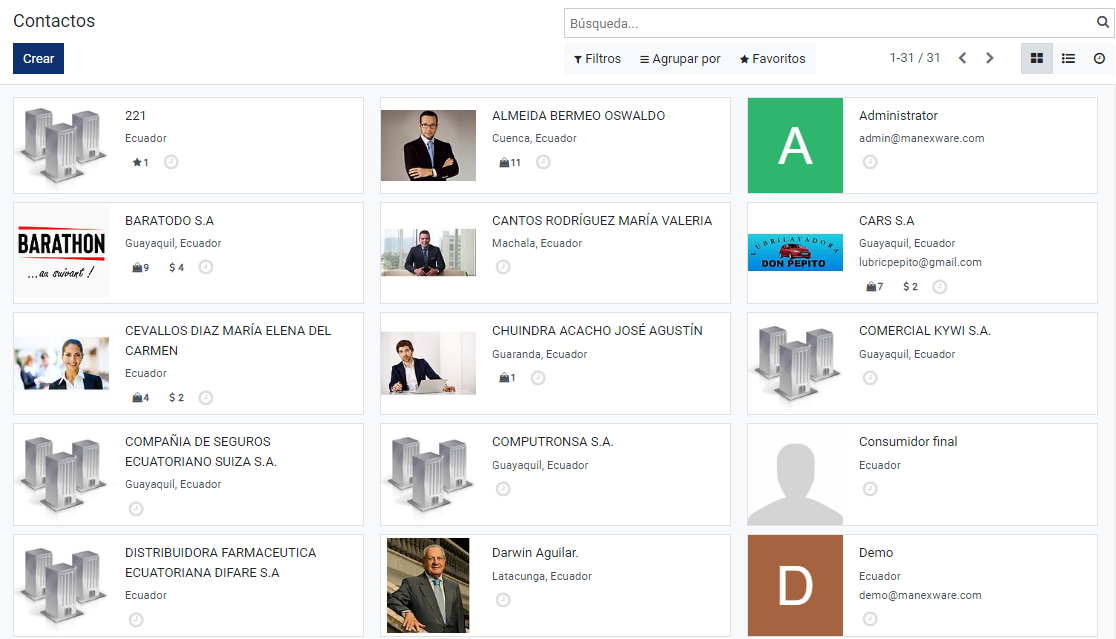The width and height of the screenshot is (1116, 639).
Task: Go to next page arrow
Action: (989, 58)
